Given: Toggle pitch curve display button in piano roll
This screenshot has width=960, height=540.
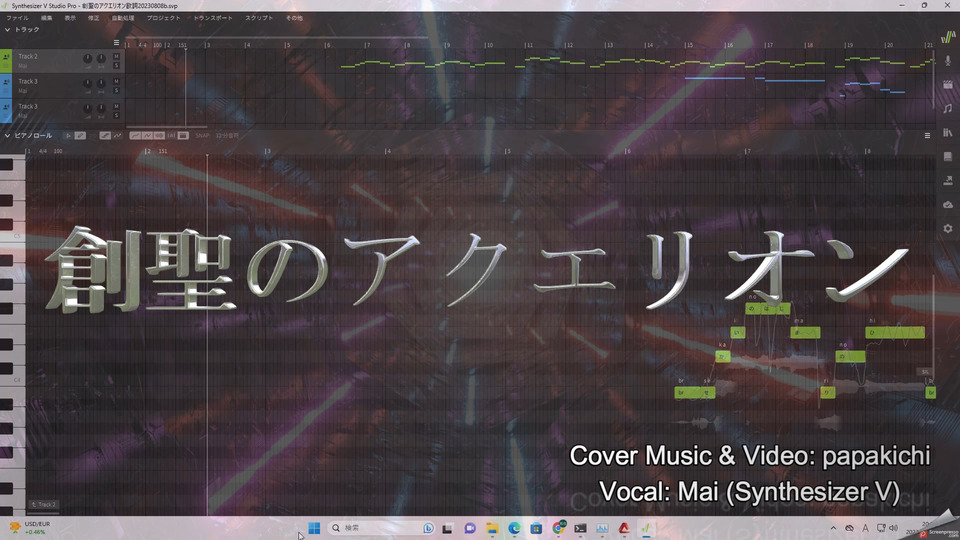Looking at the screenshot, I should [x=135, y=135].
